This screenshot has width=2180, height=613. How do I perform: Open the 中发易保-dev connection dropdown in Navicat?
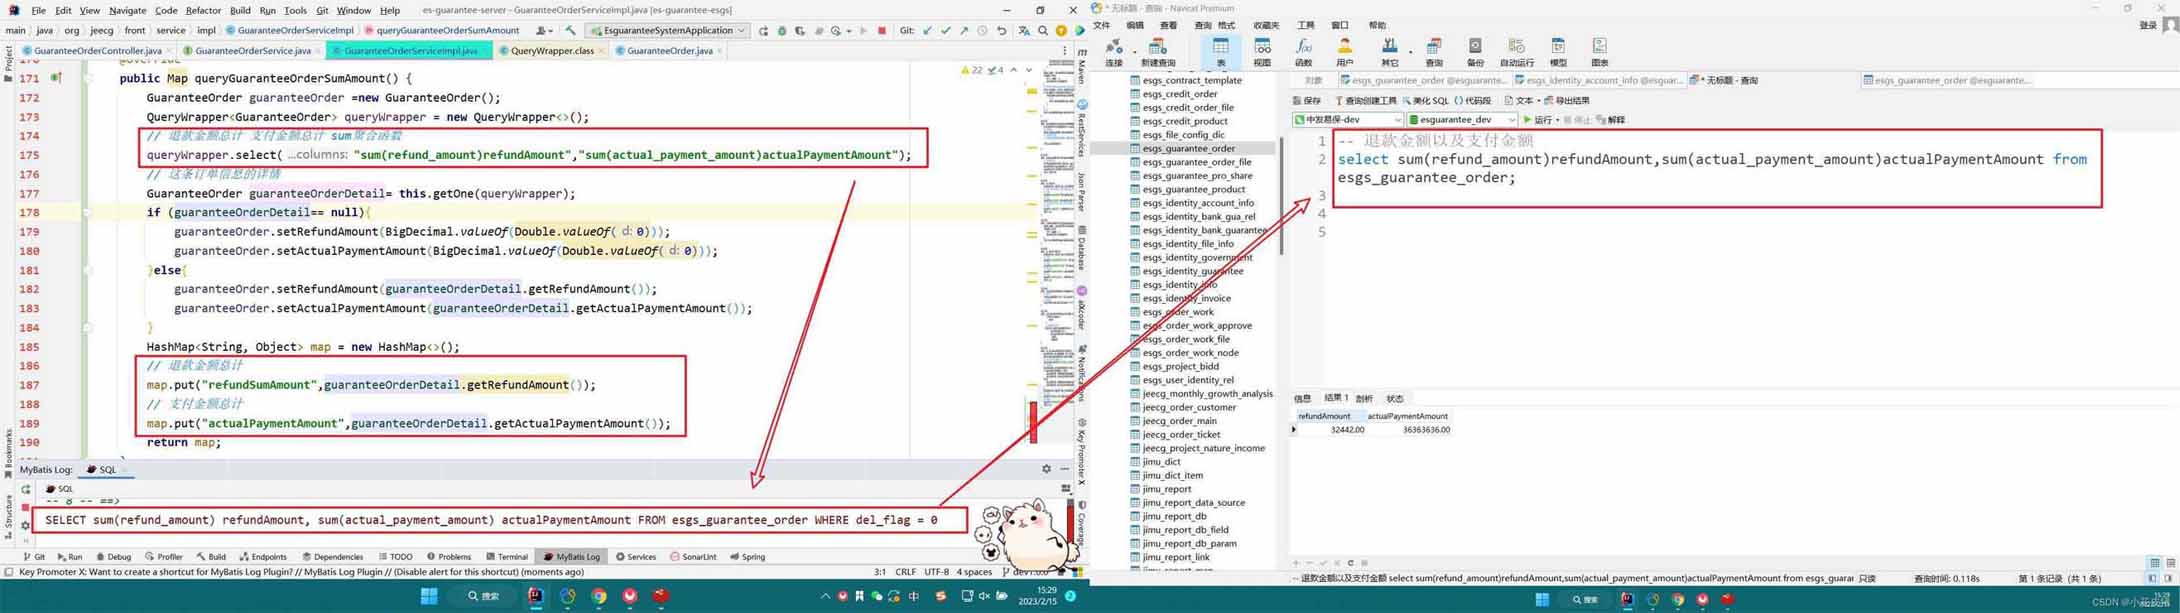tap(1348, 120)
